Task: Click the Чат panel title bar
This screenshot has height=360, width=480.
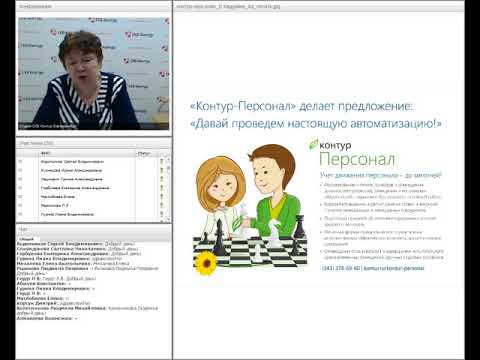Action: click(94, 229)
